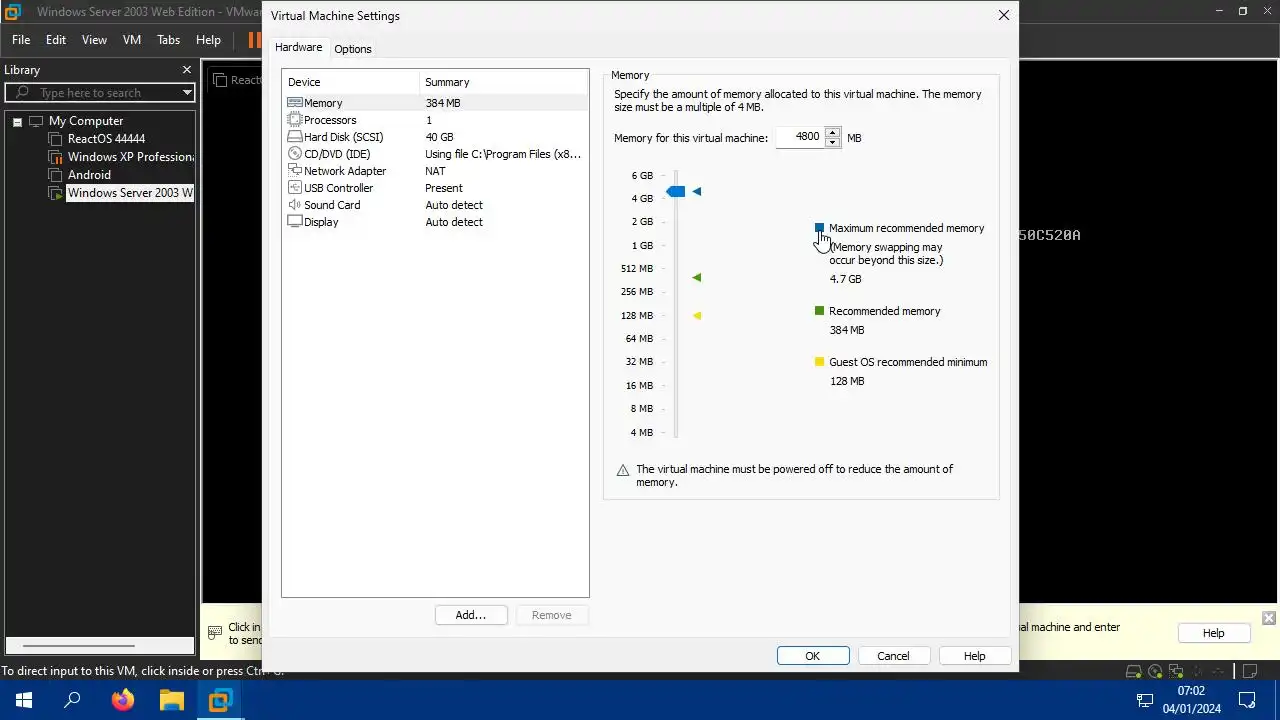Select the Display monitor icon
Viewport: 1280px width, 720px height.
coord(295,222)
